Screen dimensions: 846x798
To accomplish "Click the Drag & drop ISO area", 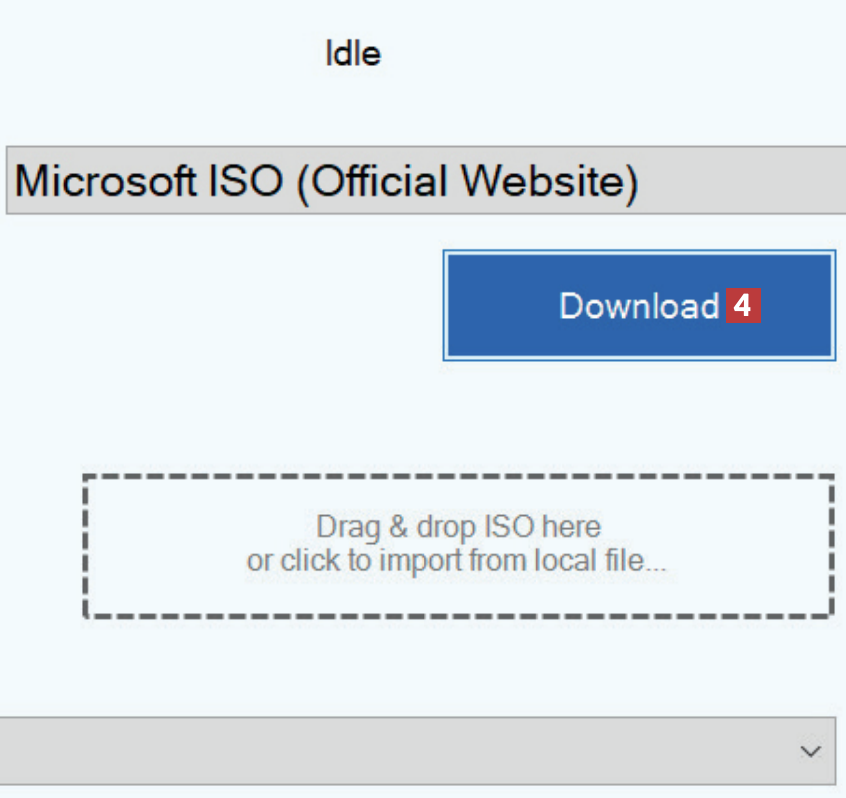I will tap(458, 546).
